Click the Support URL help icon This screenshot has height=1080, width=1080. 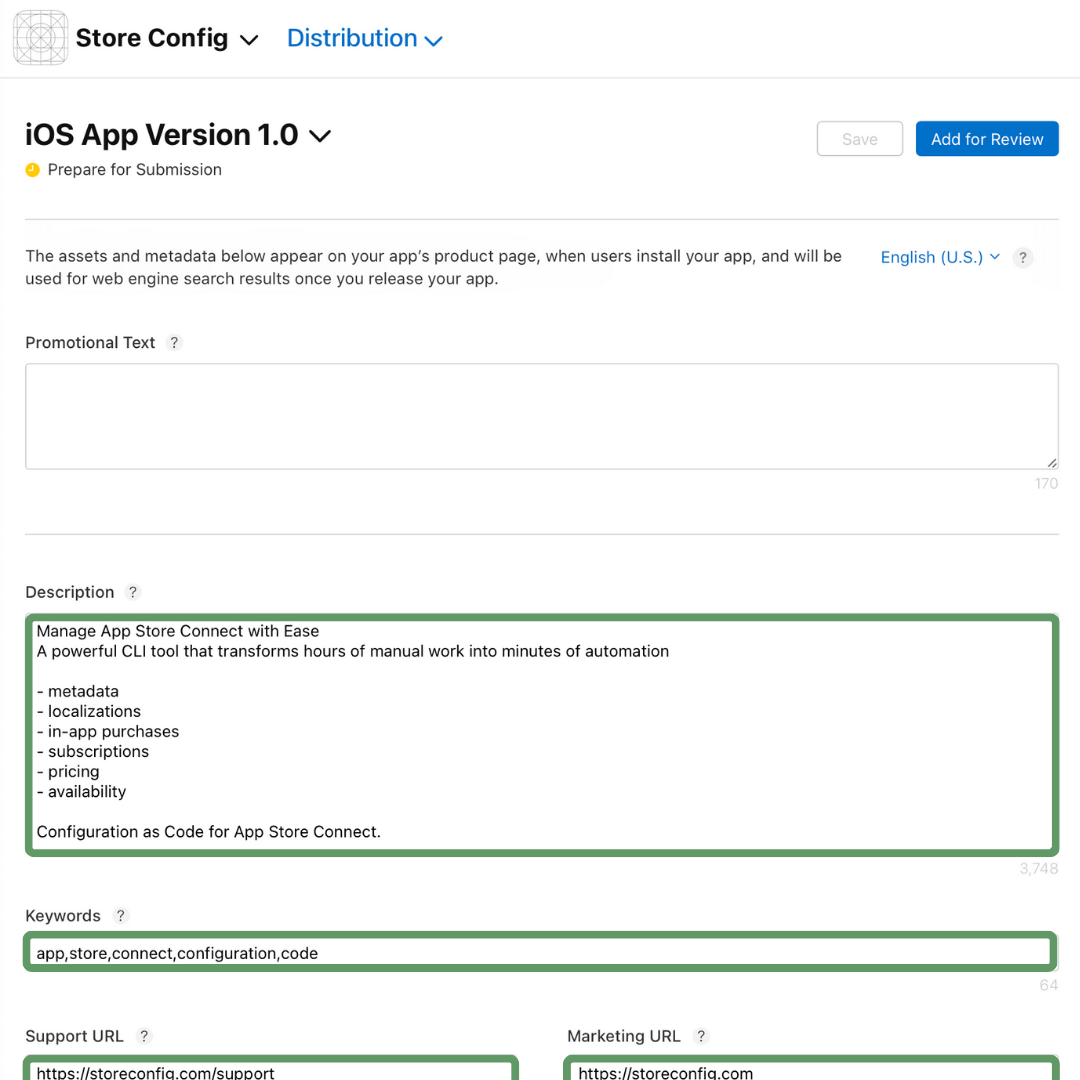coord(143,1036)
